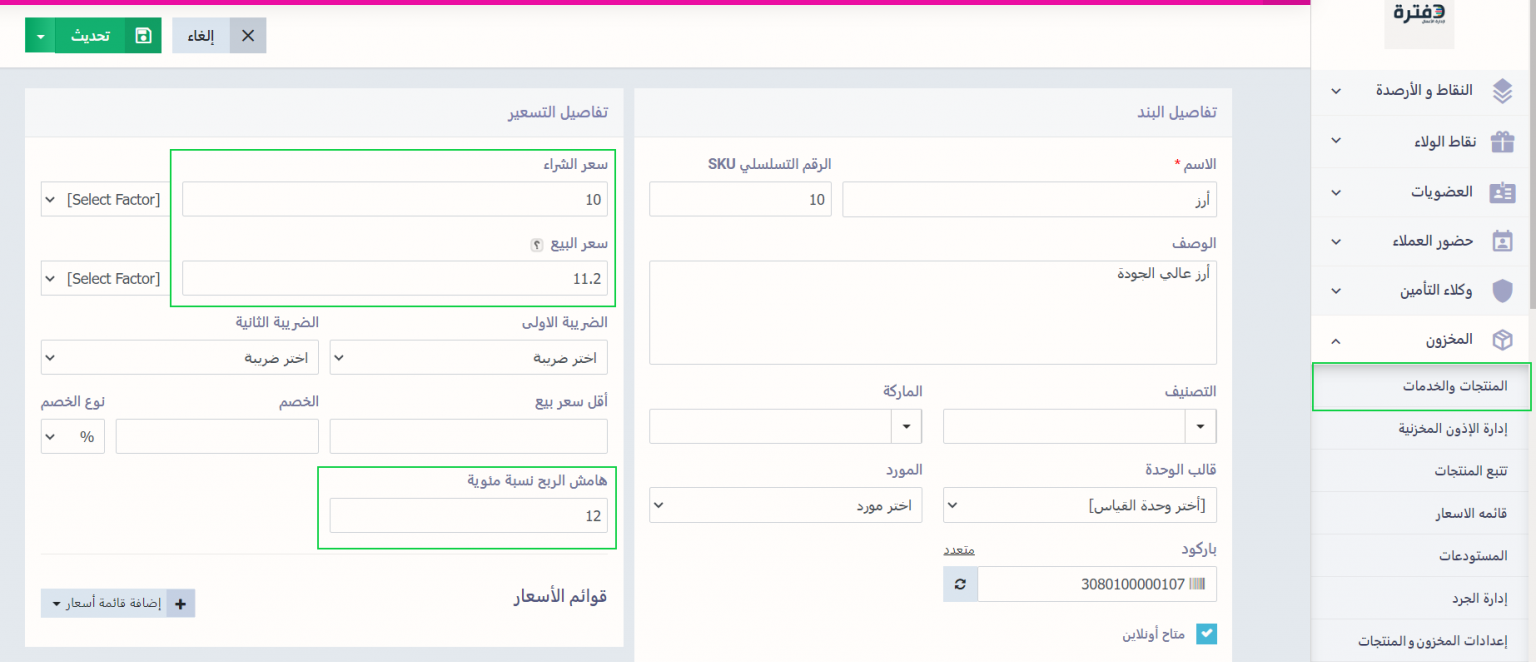Image resolution: width=1536 pixels, height=662 pixels.
Task: Click the memberships ID card icon
Action: click(x=1502, y=192)
